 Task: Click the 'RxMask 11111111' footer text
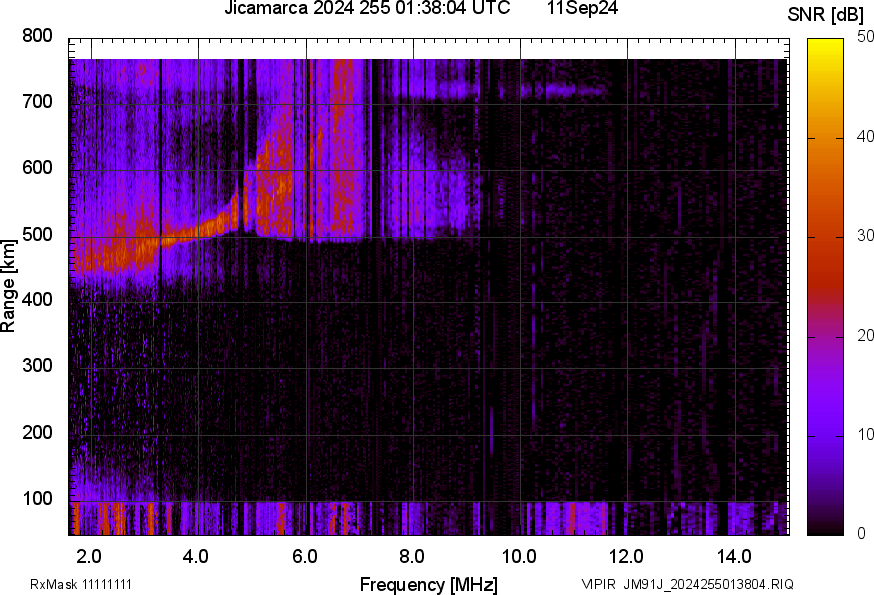pyautogui.click(x=81, y=584)
